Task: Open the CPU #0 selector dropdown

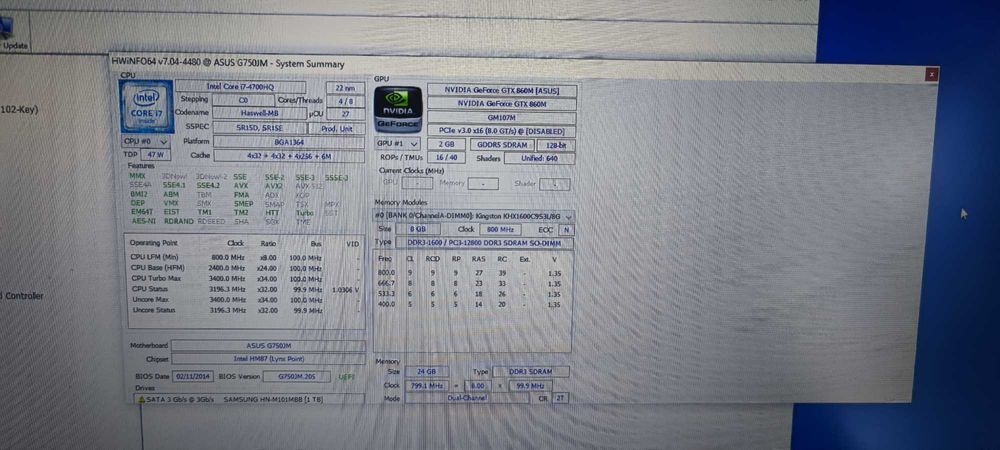Action: [x=145, y=142]
